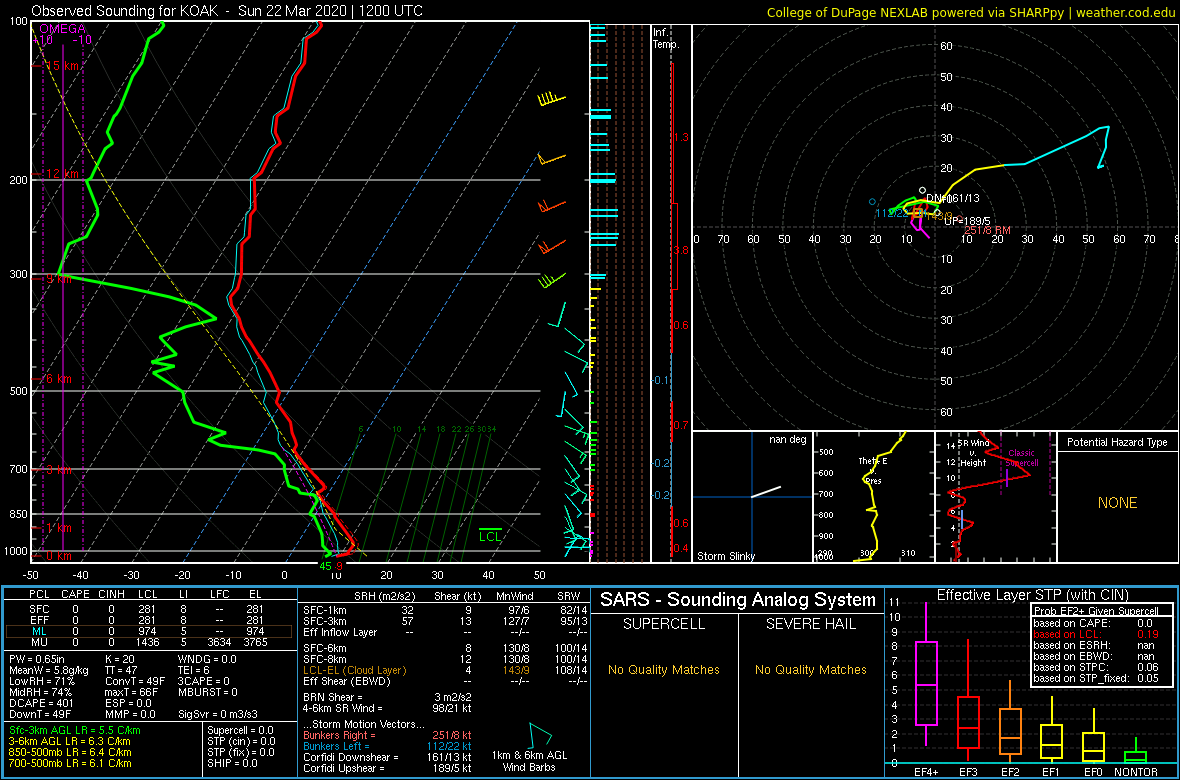The image size is (1180, 780).
Task: Click No Quality Matches under SEVERE HAIL
Action: point(810,669)
